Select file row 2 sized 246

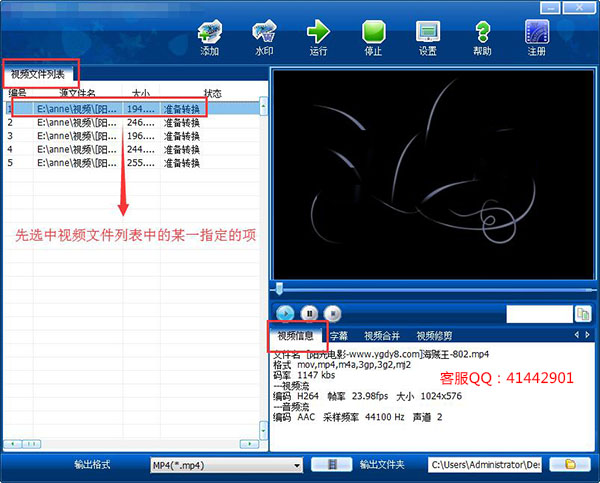[x=132, y=122]
